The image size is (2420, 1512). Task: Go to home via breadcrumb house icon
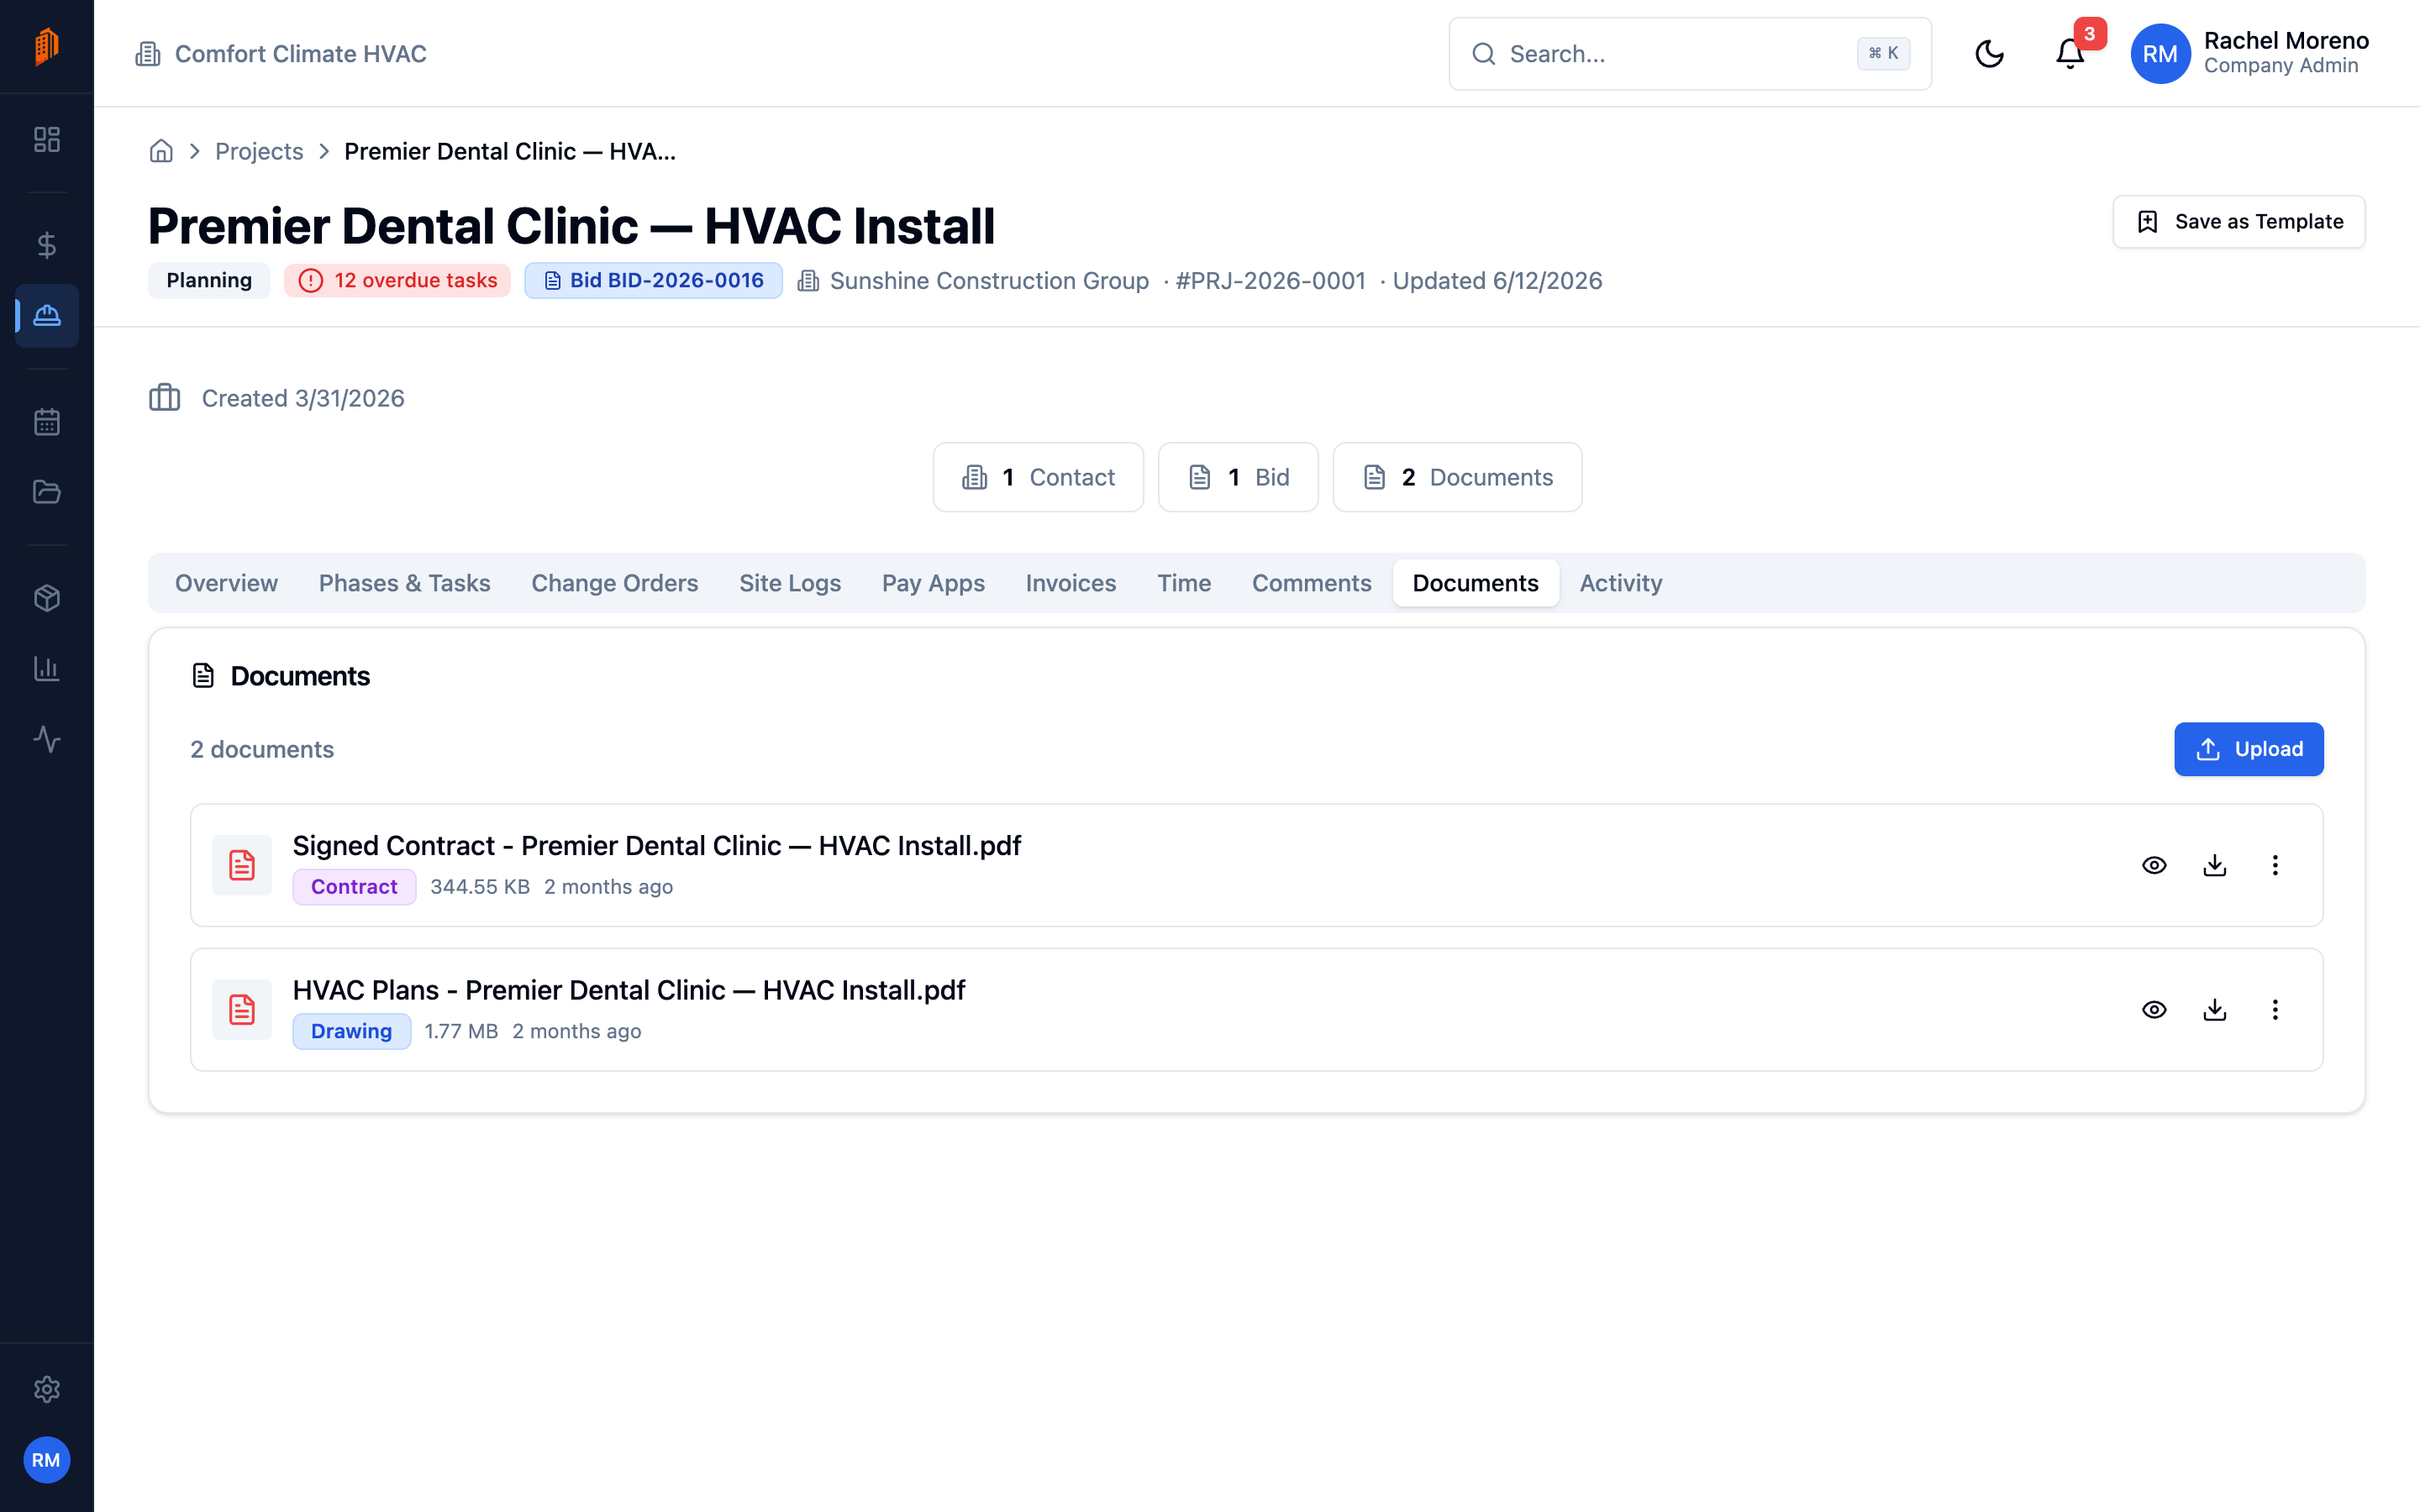tap(161, 151)
